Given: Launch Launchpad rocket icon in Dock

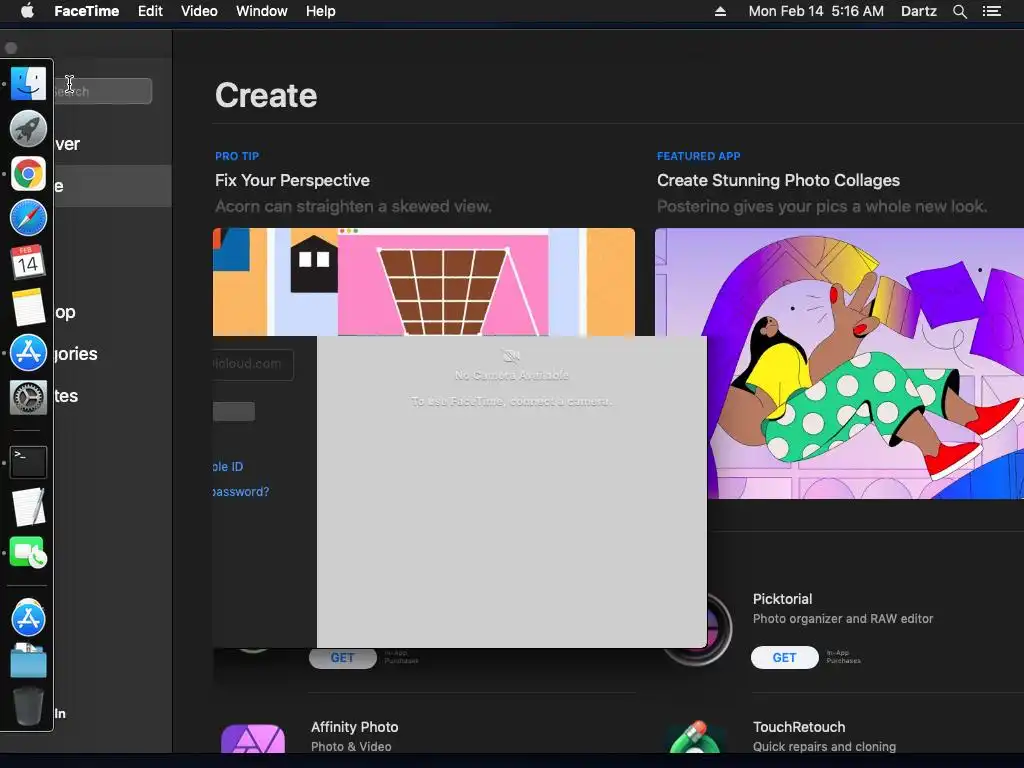Looking at the screenshot, I should tap(28, 128).
